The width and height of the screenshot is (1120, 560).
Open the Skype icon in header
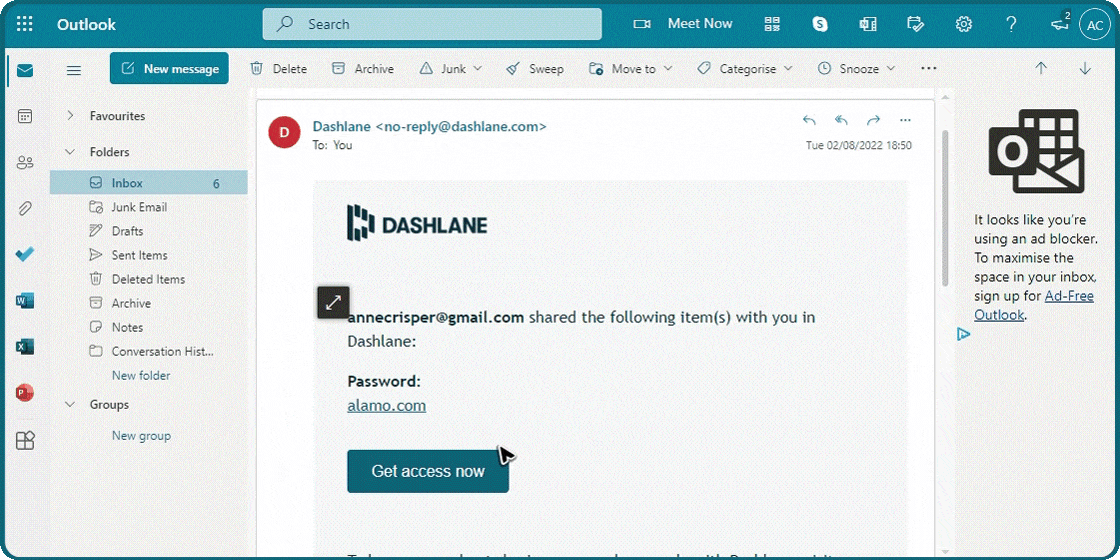[820, 24]
